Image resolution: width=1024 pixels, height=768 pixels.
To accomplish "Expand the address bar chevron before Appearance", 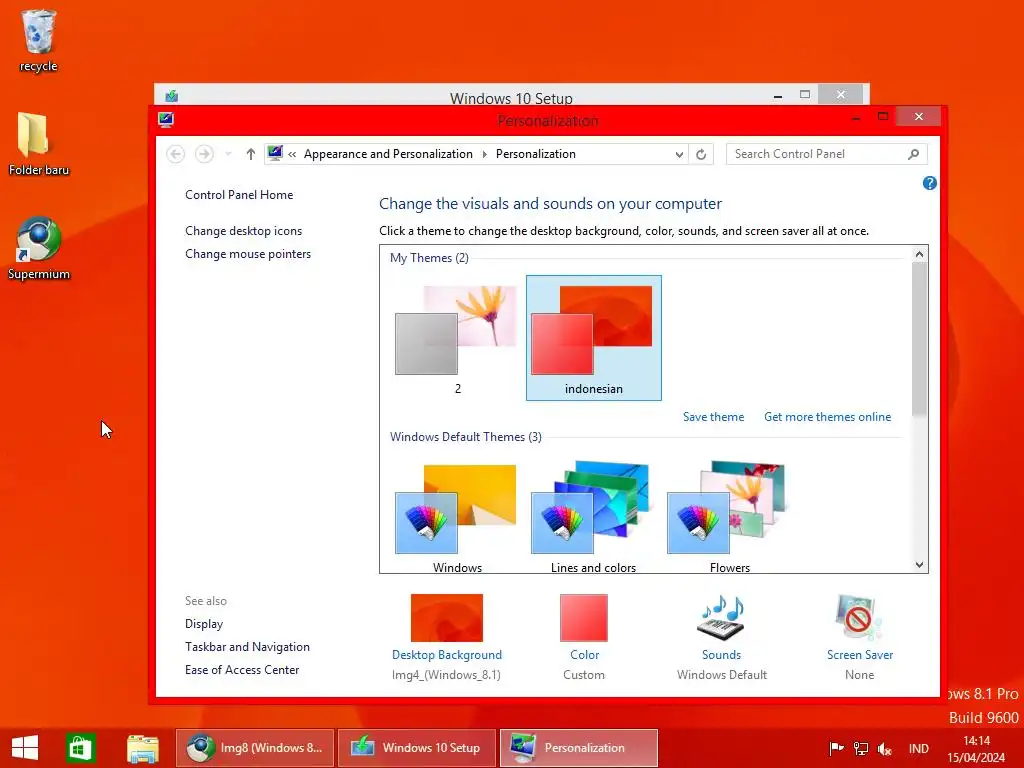I will (x=292, y=154).
